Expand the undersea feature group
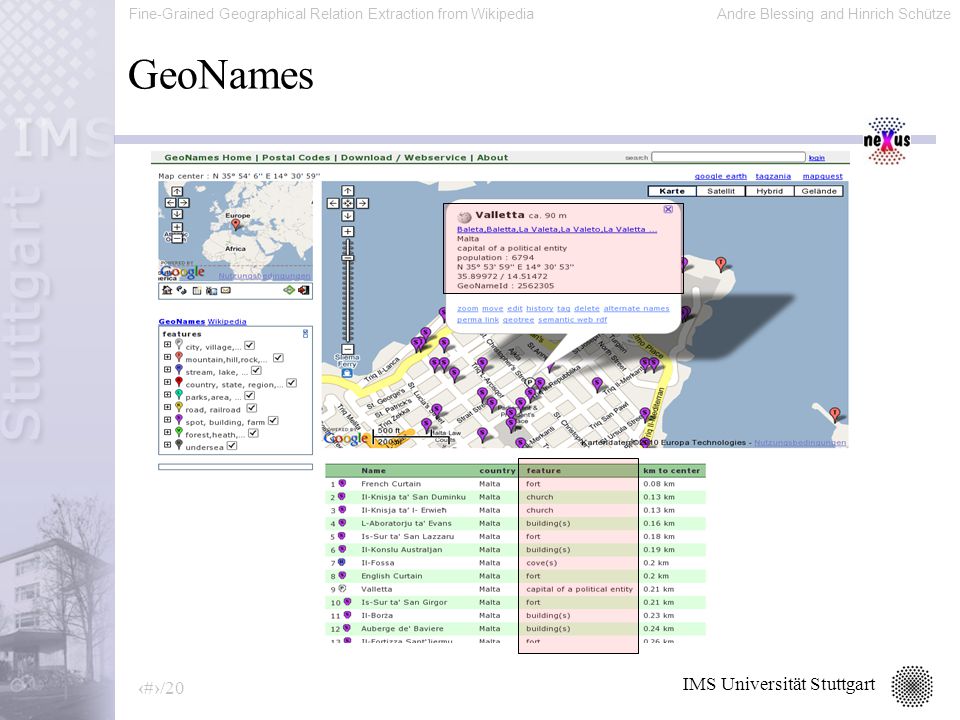This screenshot has height=720, width=960. pos(167,445)
